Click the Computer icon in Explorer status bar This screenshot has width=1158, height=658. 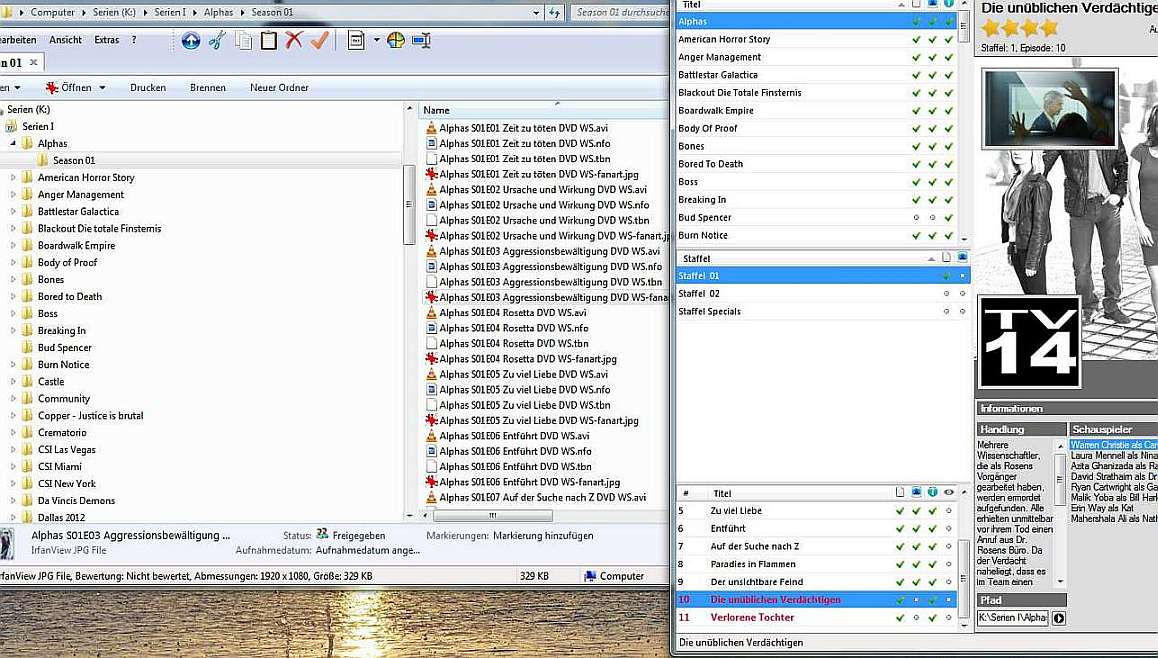589,576
